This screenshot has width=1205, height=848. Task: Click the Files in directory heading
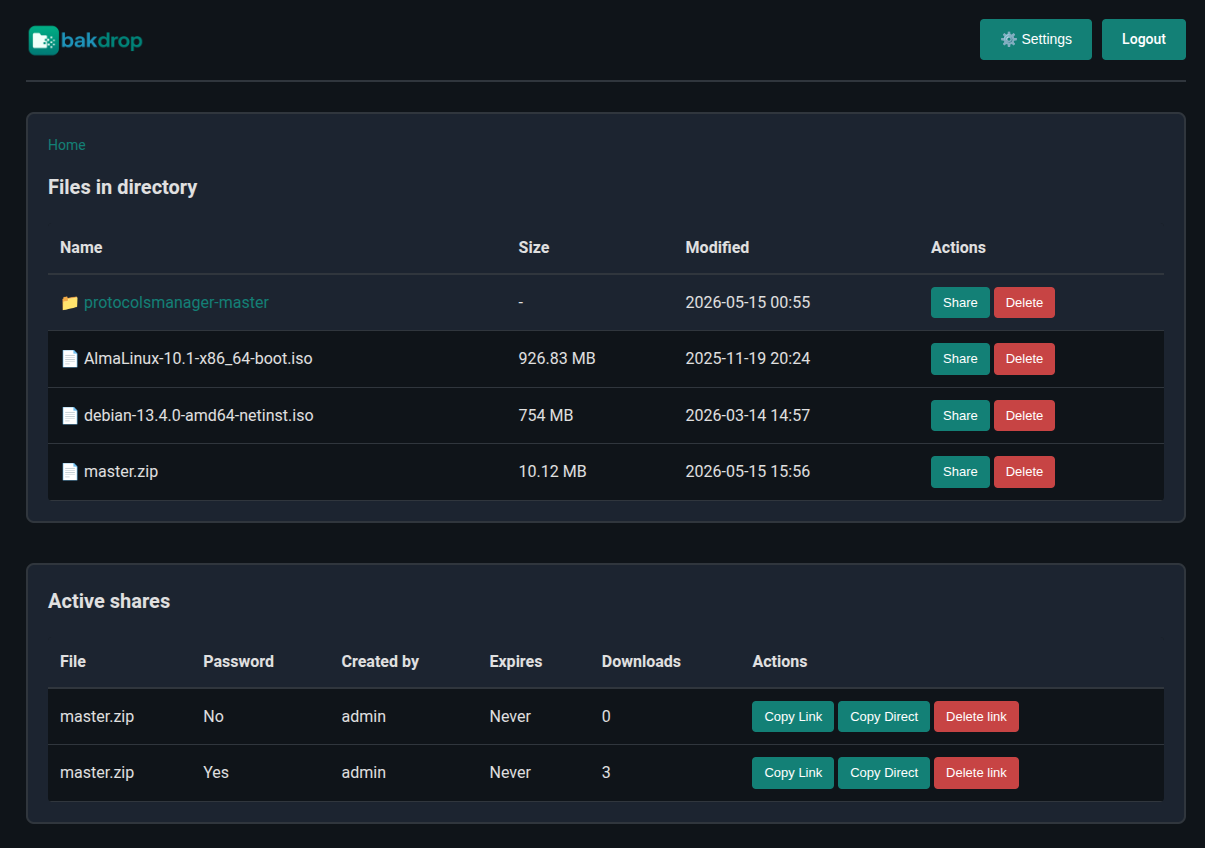tap(123, 187)
